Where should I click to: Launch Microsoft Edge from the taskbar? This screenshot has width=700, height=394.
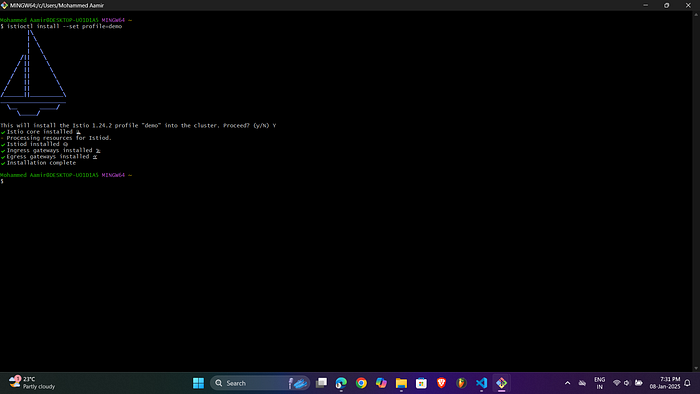341,383
